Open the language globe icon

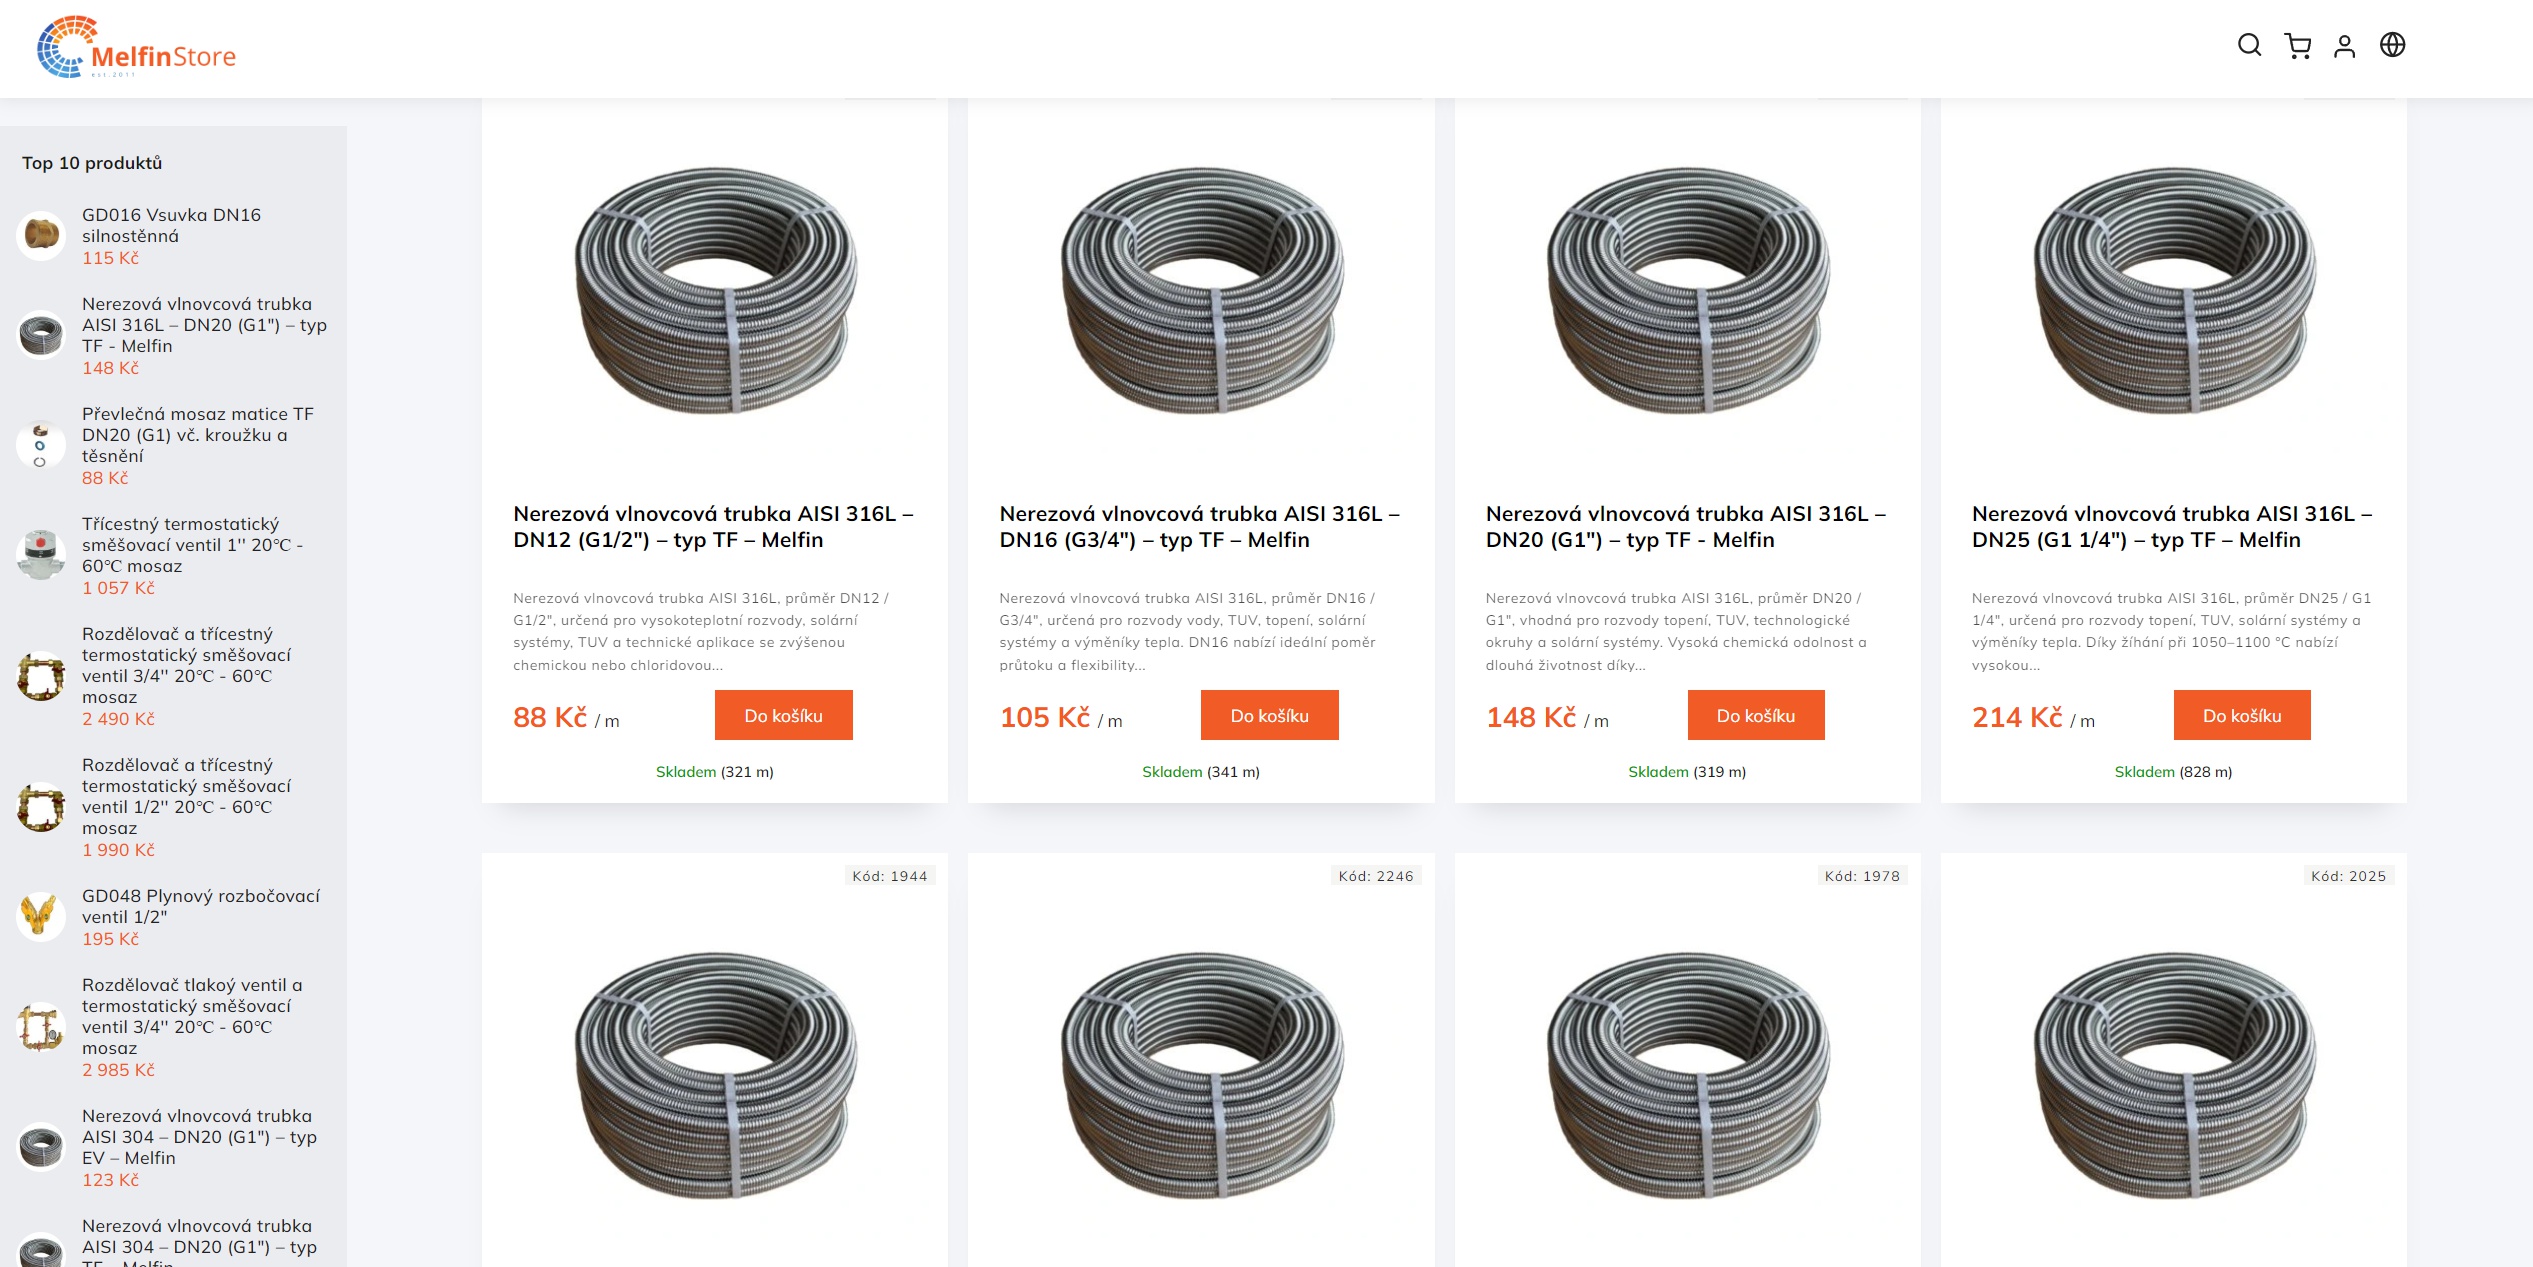[x=2392, y=45]
